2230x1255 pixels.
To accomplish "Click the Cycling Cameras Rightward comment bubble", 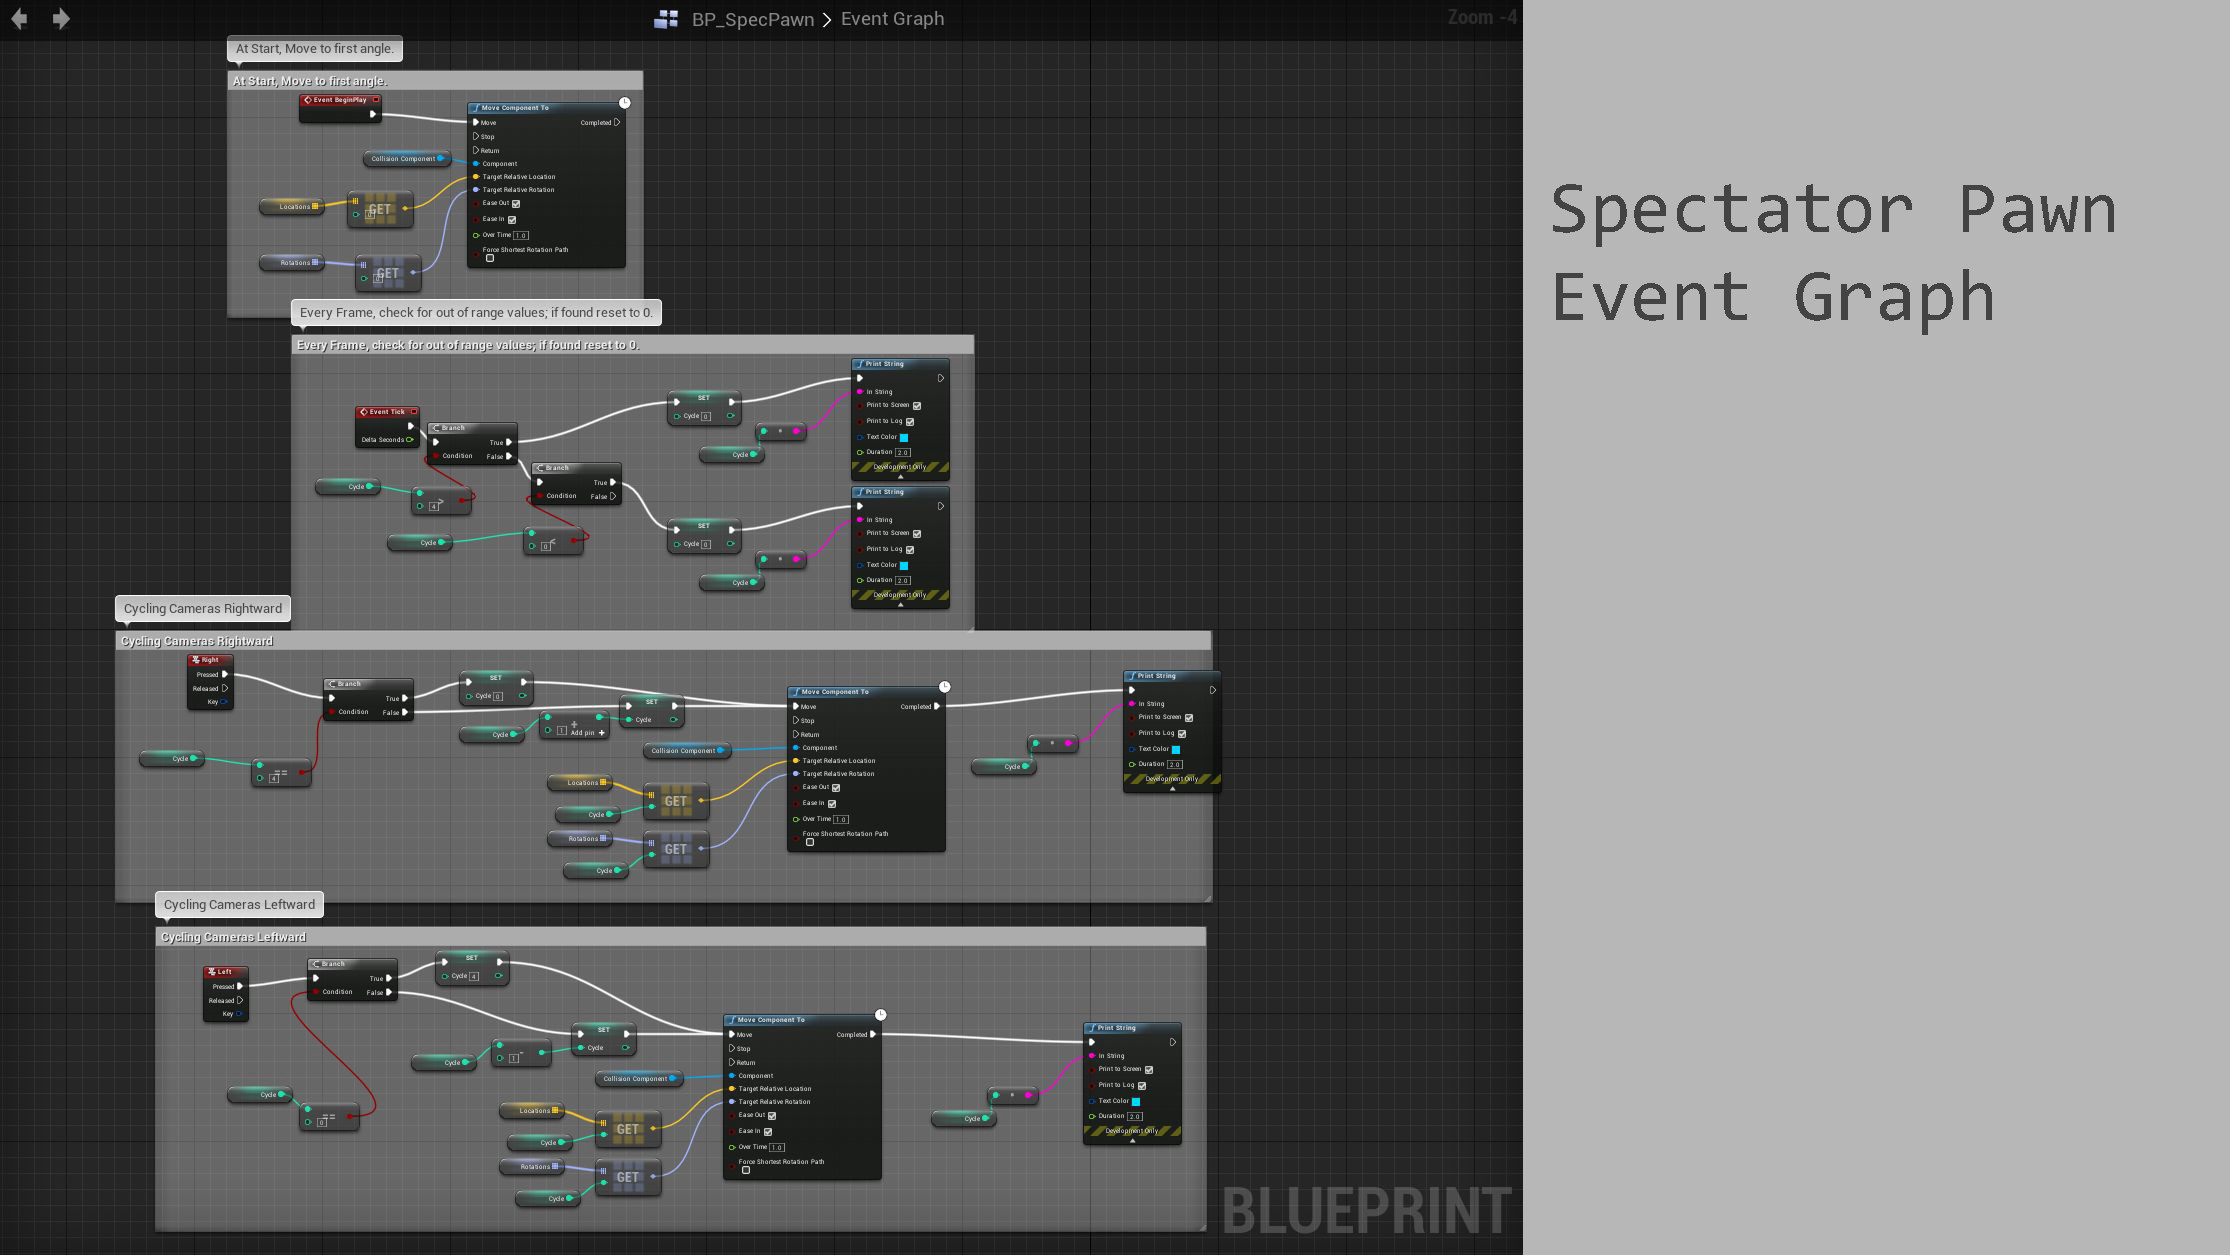I will 203,609.
